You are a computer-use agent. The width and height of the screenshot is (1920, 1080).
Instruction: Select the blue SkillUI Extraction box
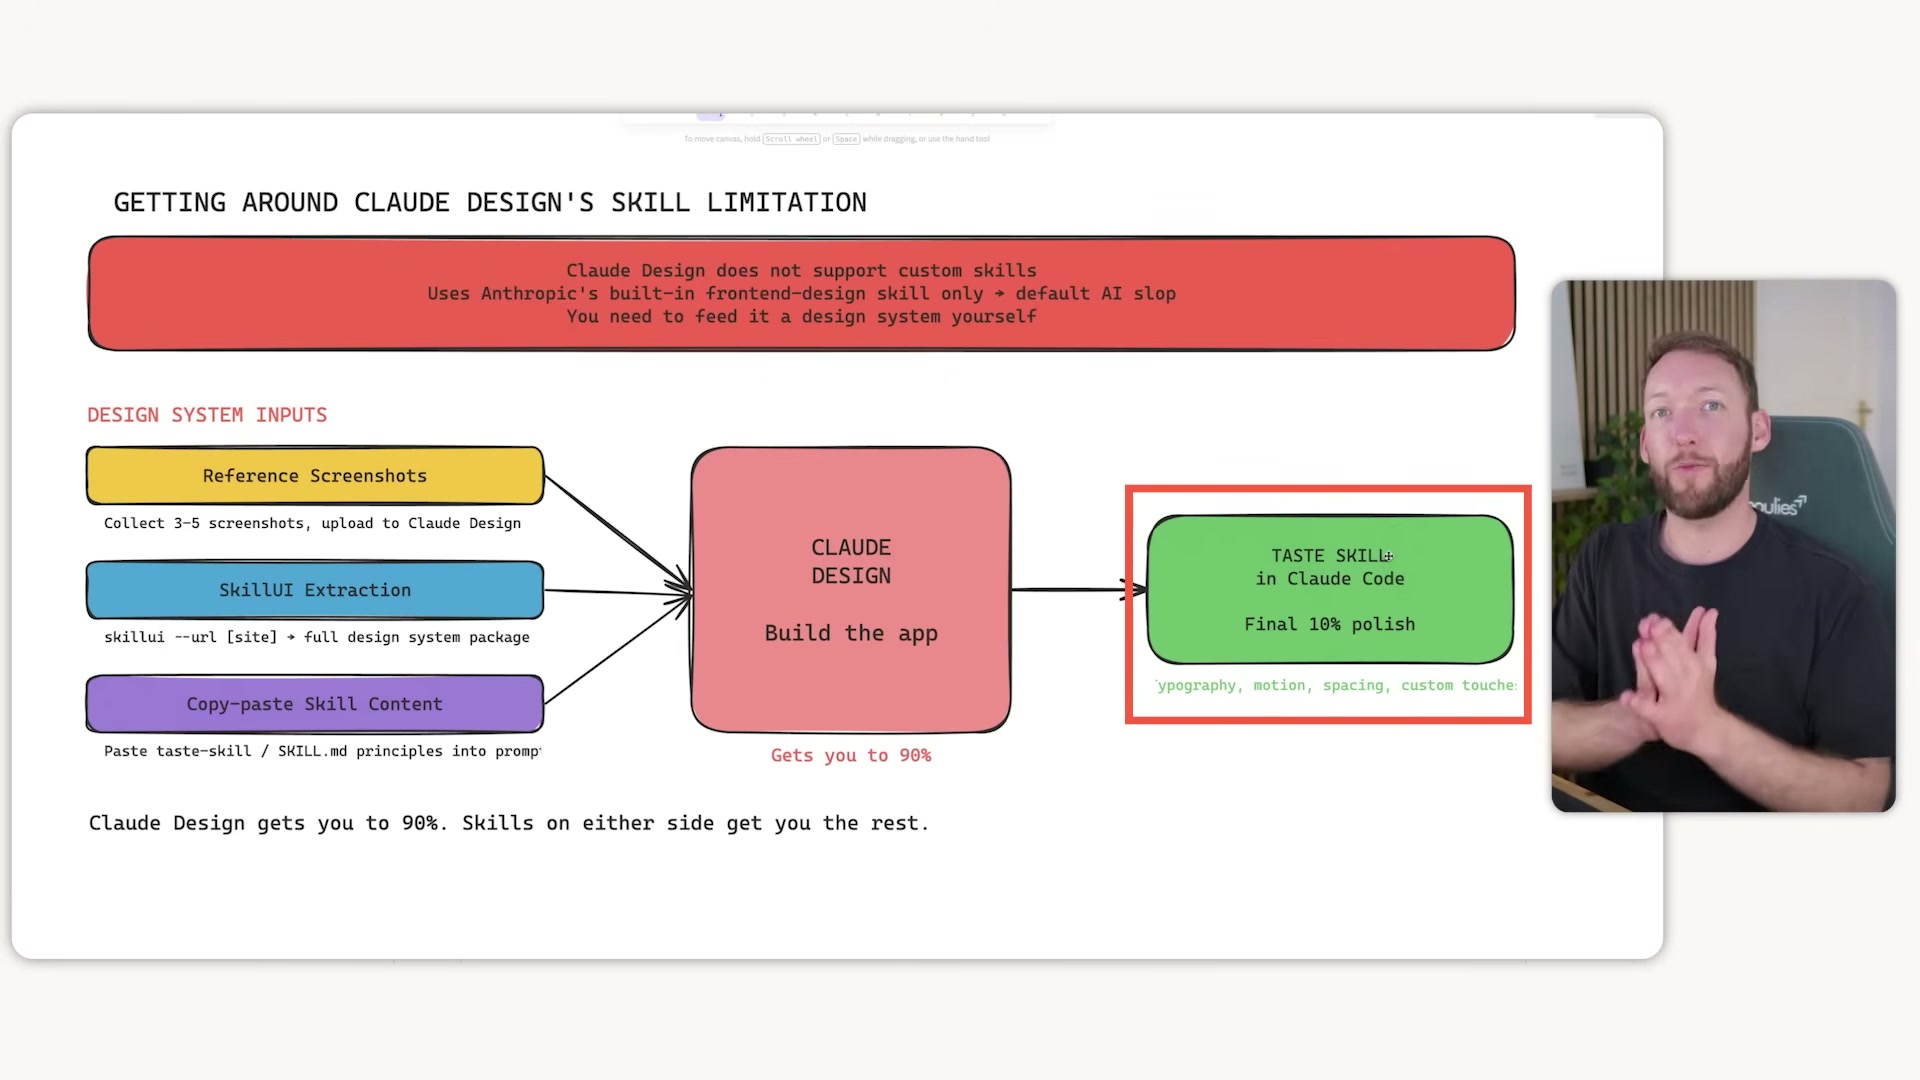pyautogui.click(x=315, y=590)
